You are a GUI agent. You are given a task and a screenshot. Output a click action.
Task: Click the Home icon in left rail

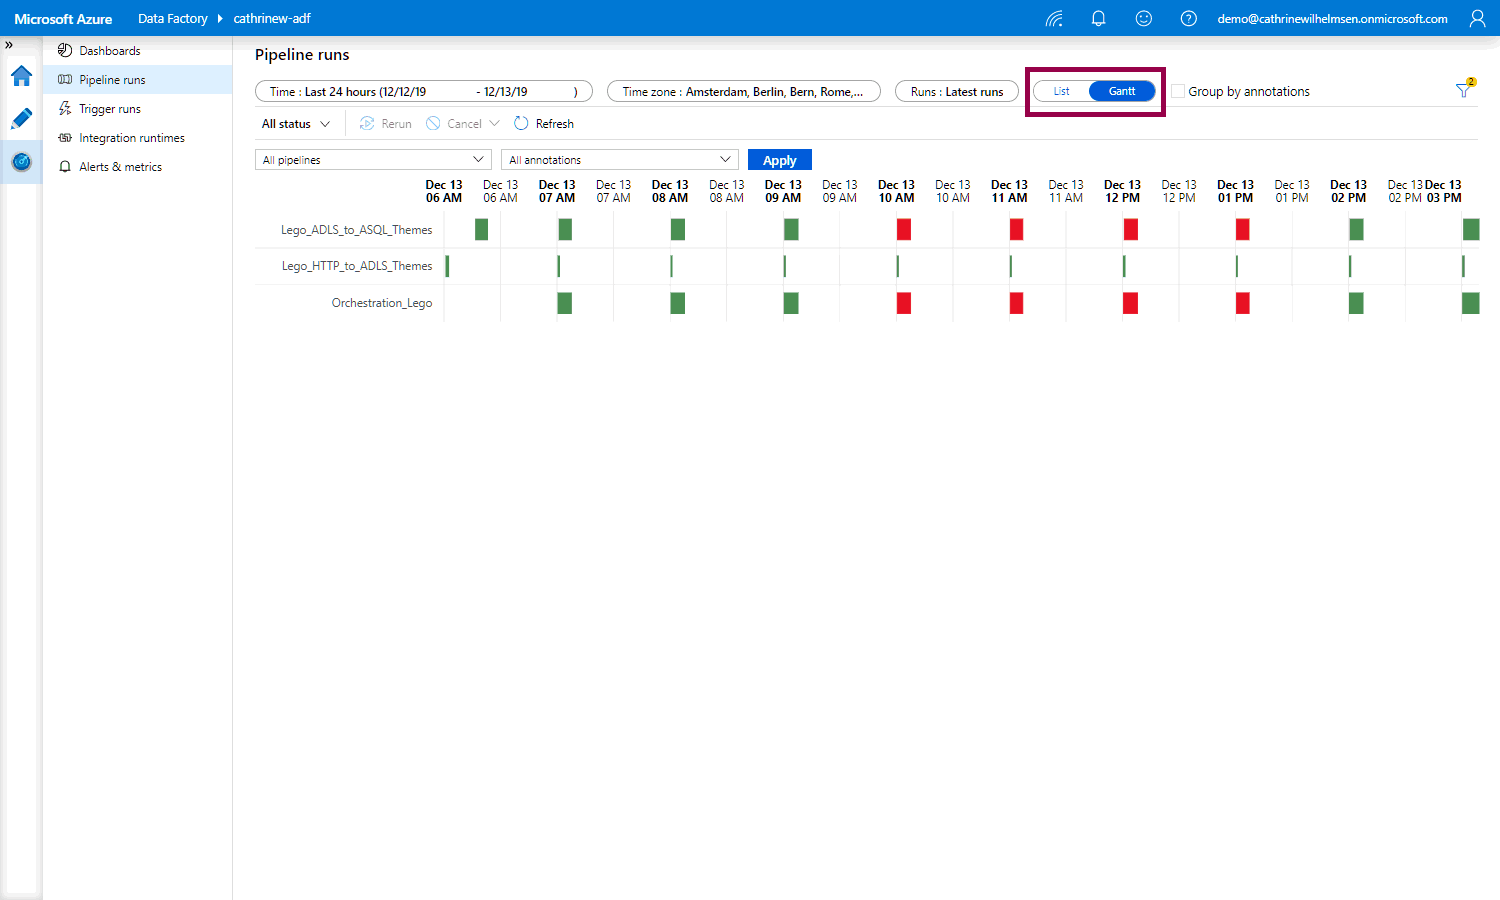[x=21, y=76]
